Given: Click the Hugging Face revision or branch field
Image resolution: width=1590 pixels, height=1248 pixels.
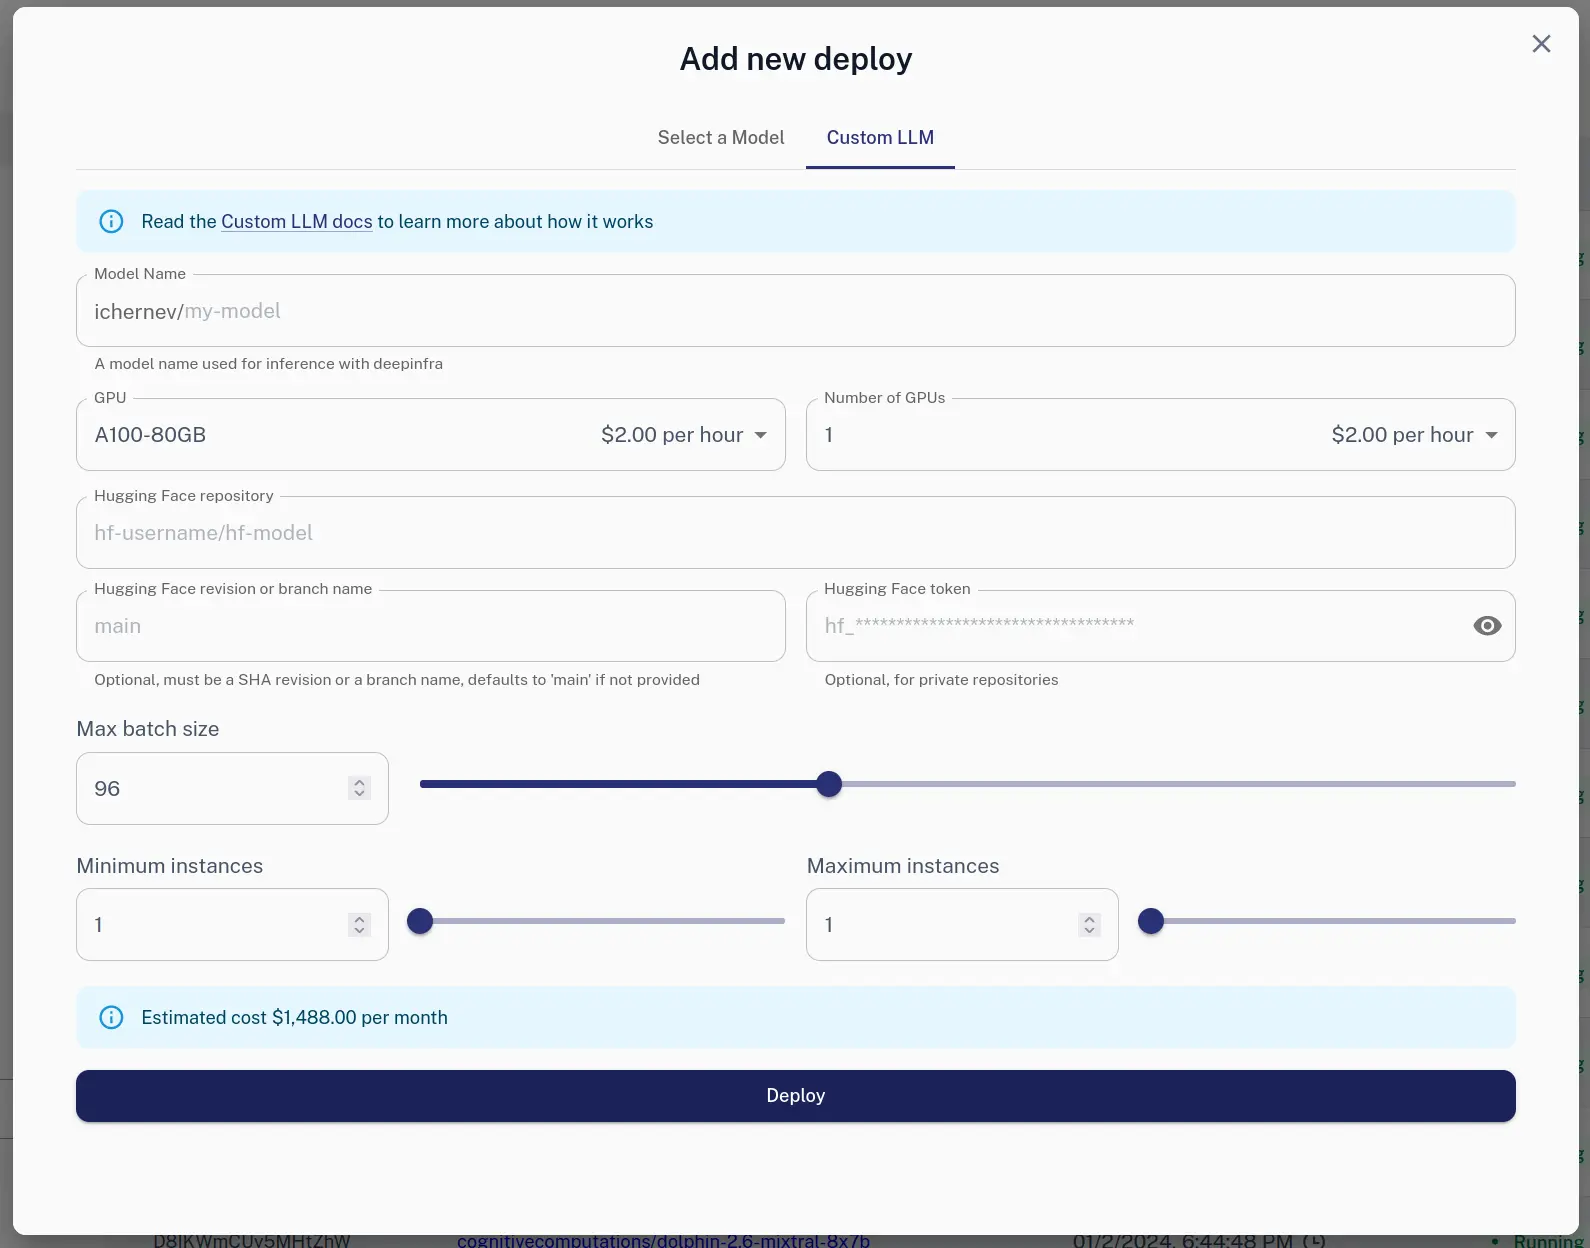Looking at the screenshot, I should tap(430, 626).
